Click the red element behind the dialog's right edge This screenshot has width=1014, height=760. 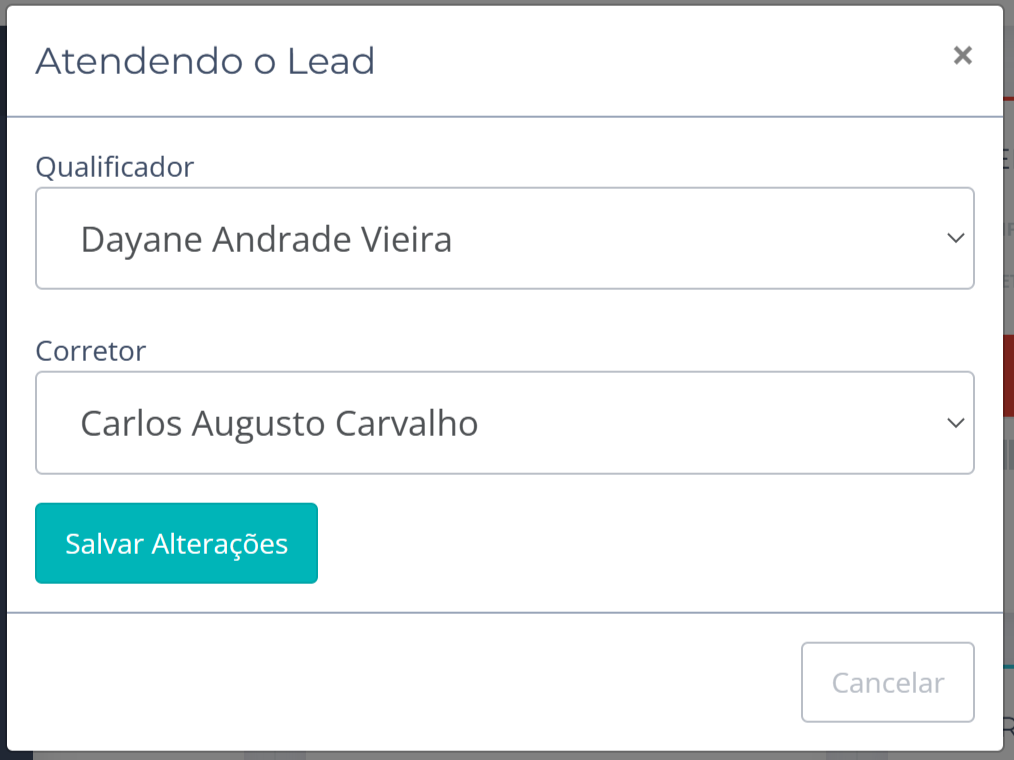(1008, 375)
